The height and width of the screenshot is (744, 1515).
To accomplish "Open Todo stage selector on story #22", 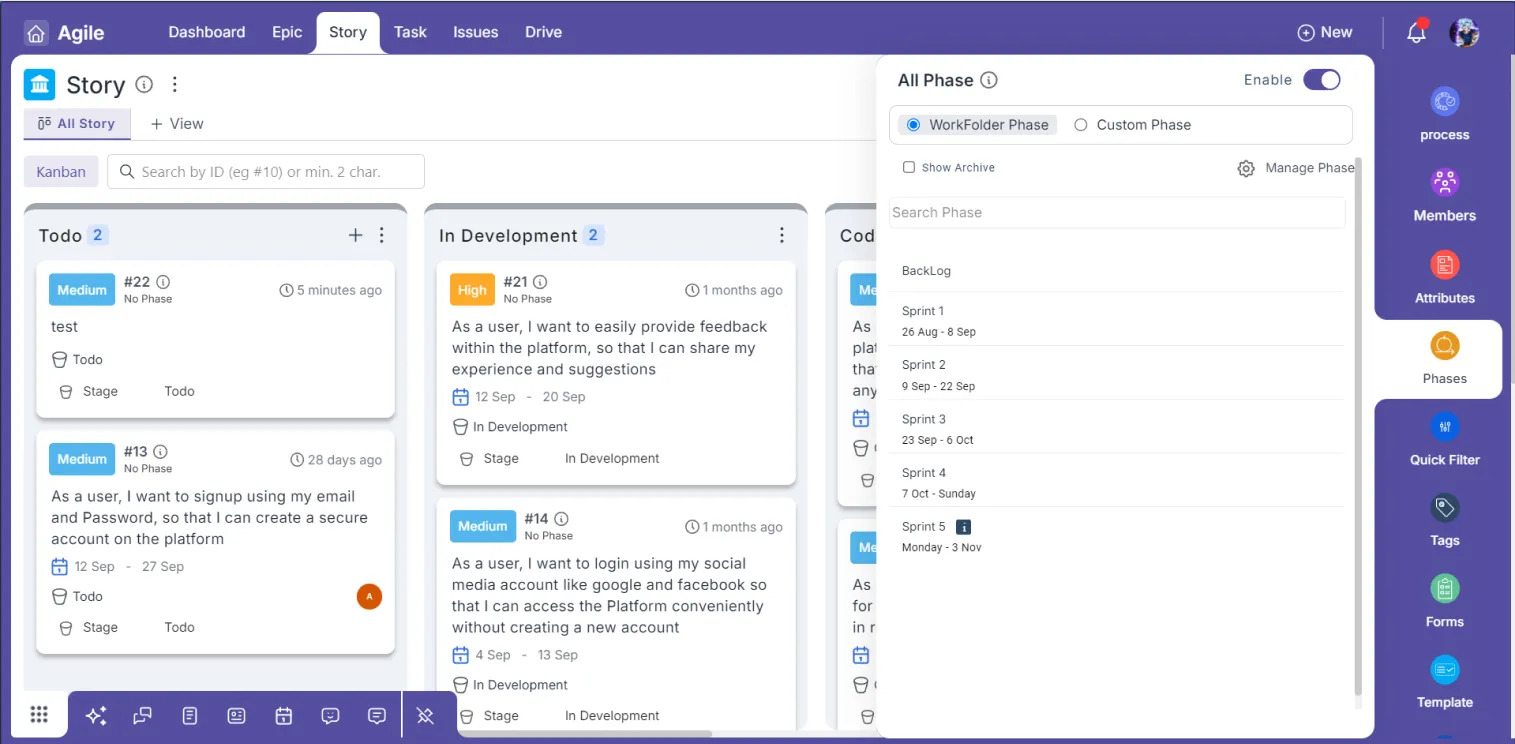I will pyautogui.click(x=179, y=391).
